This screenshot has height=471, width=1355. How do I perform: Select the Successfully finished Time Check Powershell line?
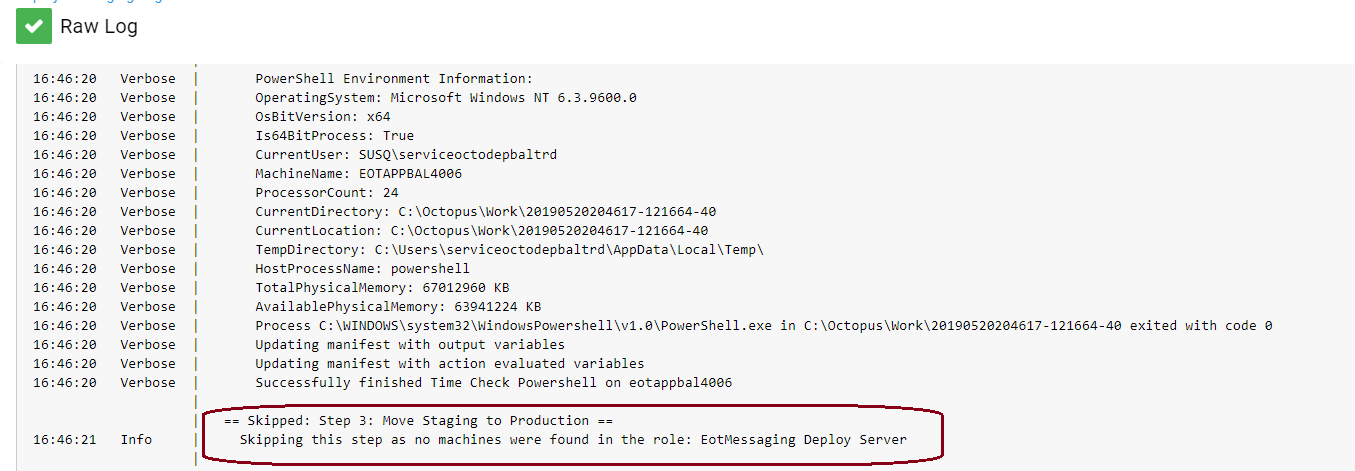point(494,383)
